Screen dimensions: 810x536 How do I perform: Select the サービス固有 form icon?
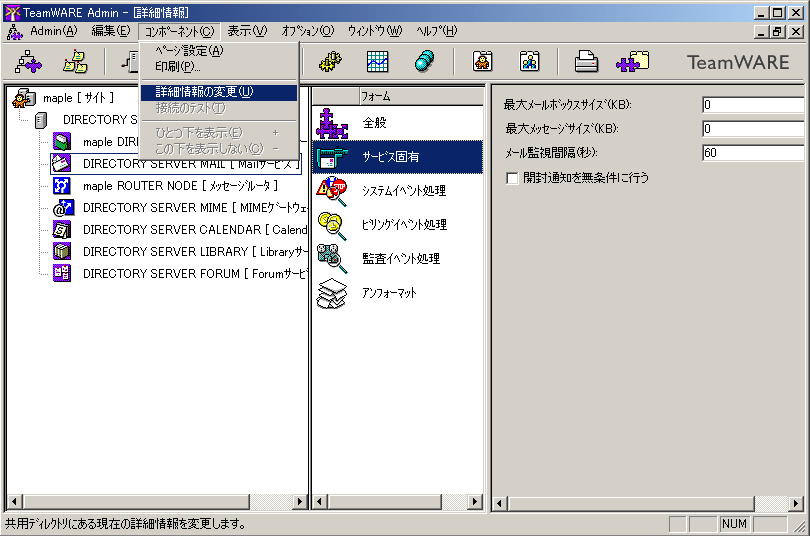tap(332, 157)
